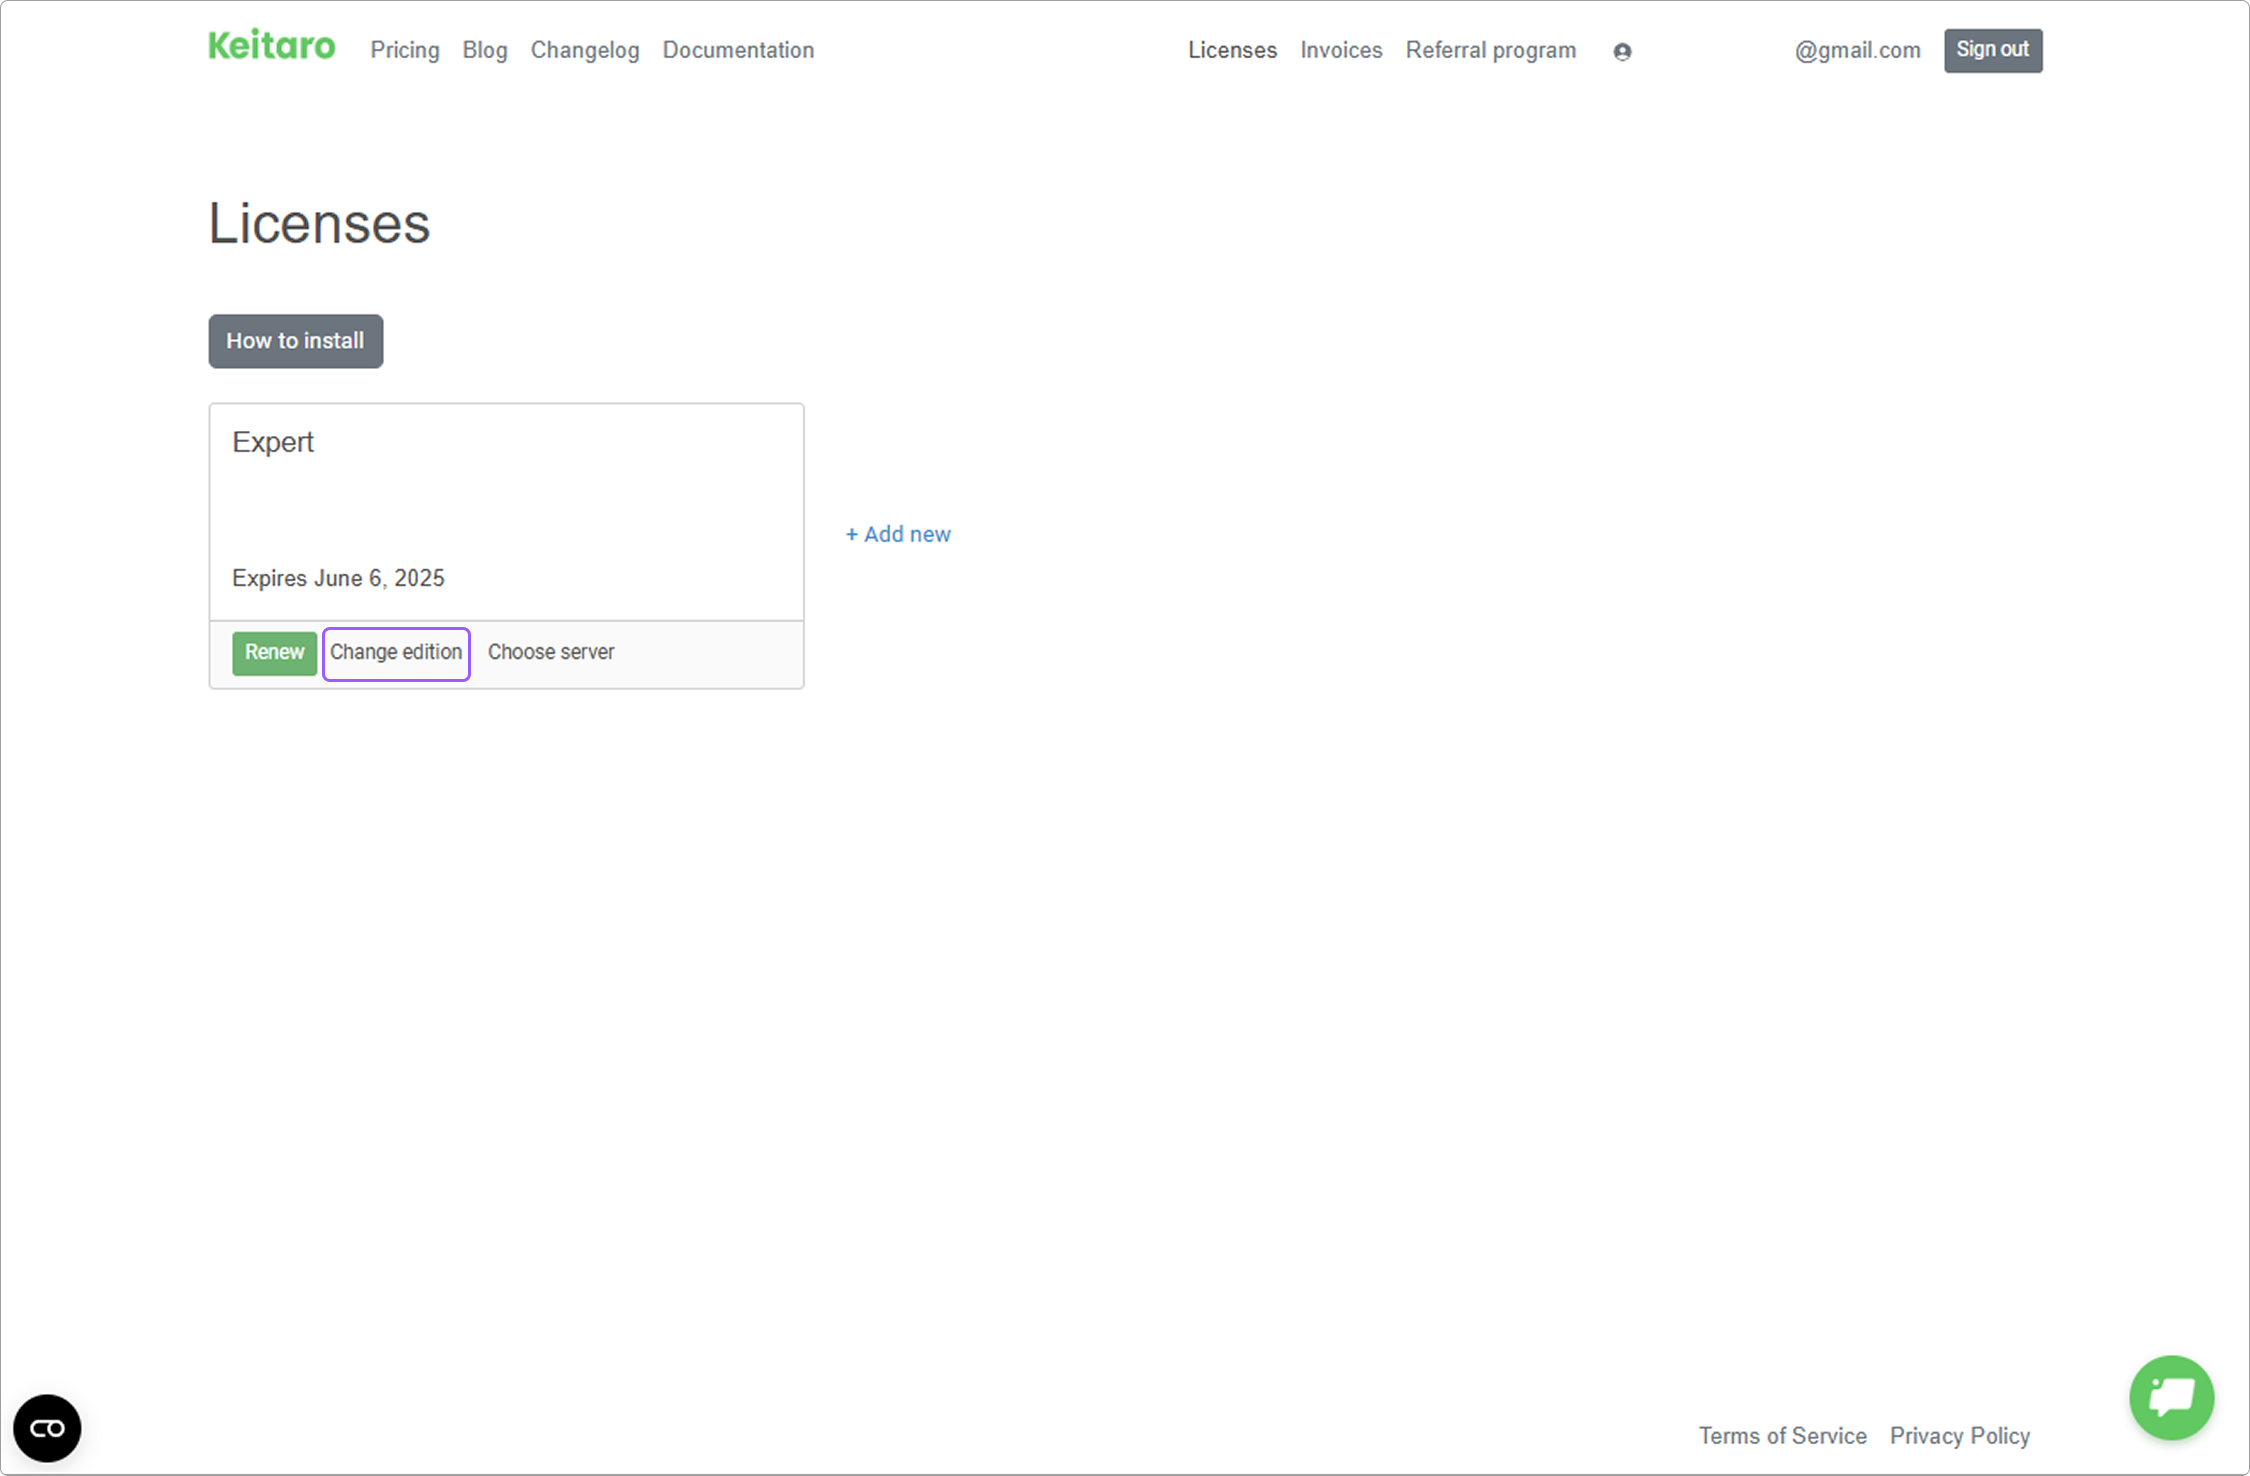
Task: Click the Expert license title
Action: [x=273, y=442]
